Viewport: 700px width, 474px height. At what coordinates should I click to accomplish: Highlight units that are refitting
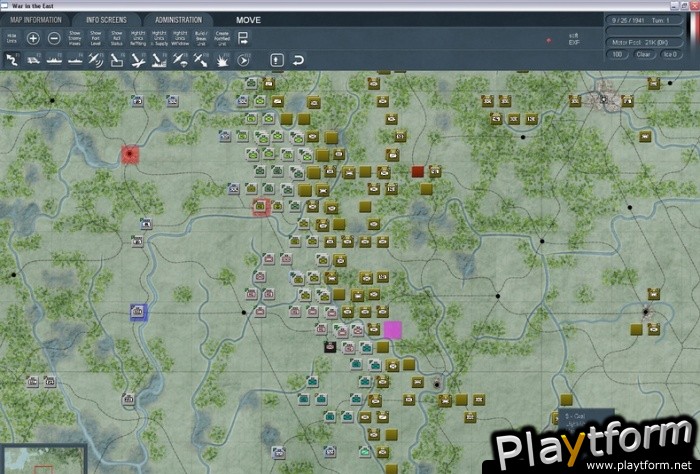[138, 38]
